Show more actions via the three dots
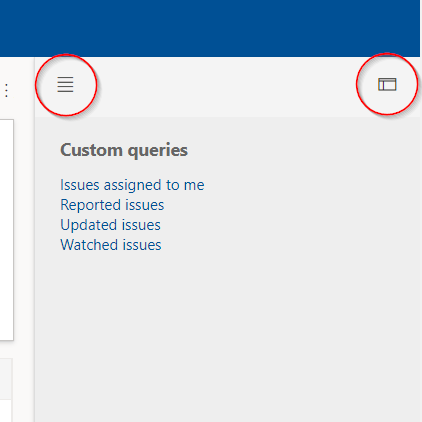 tap(6, 90)
